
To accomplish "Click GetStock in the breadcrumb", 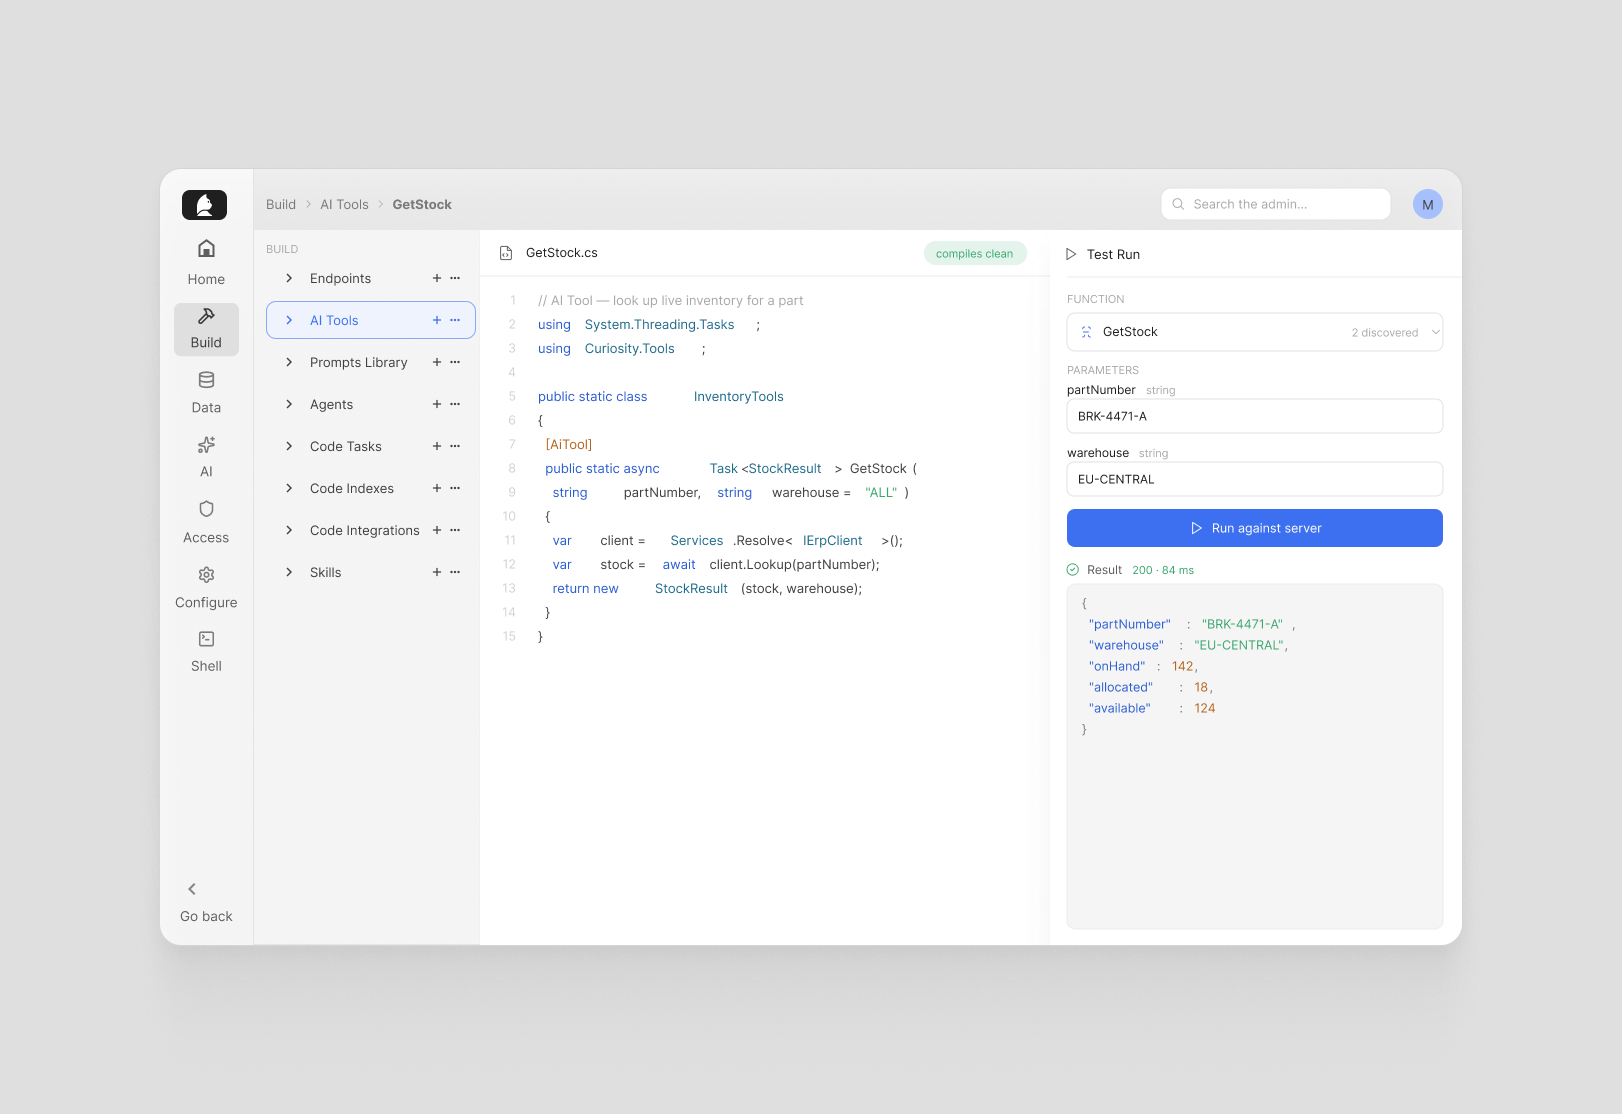I will 422,204.
